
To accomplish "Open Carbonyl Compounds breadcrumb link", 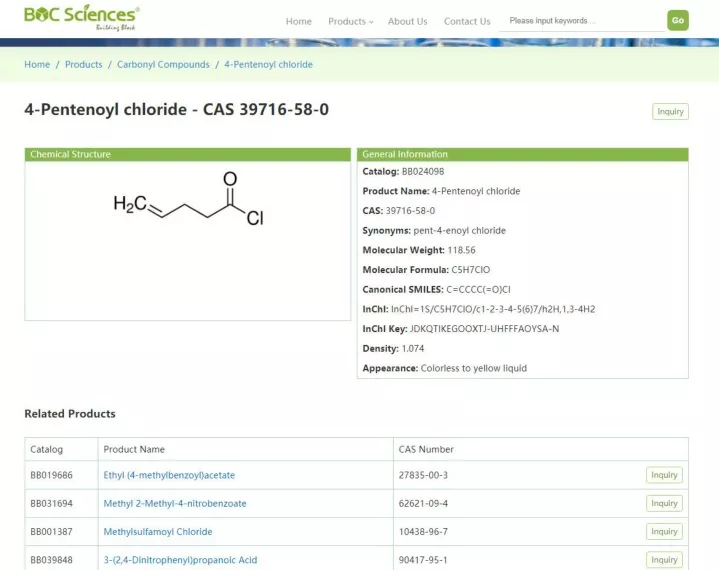I will [x=163, y=65].
